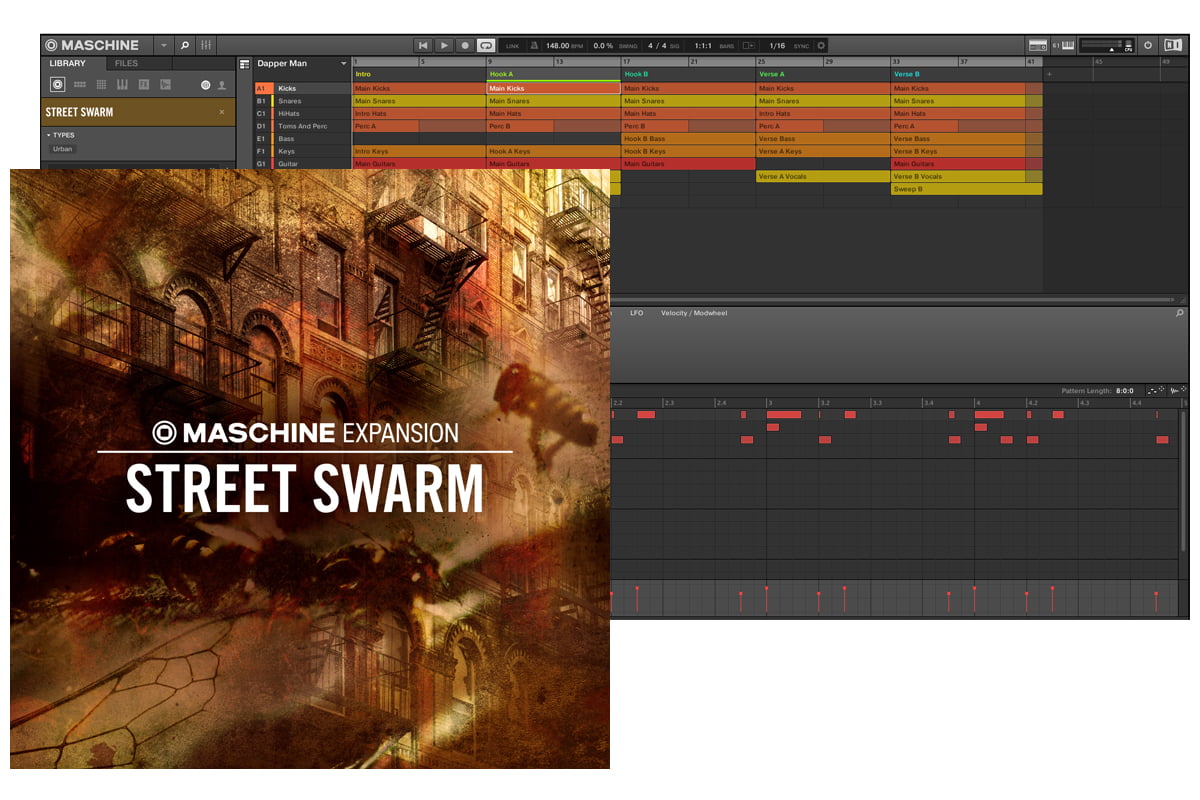
Task: Click the keyboard controller icon in header
Action: click(x=1067, y=46)
